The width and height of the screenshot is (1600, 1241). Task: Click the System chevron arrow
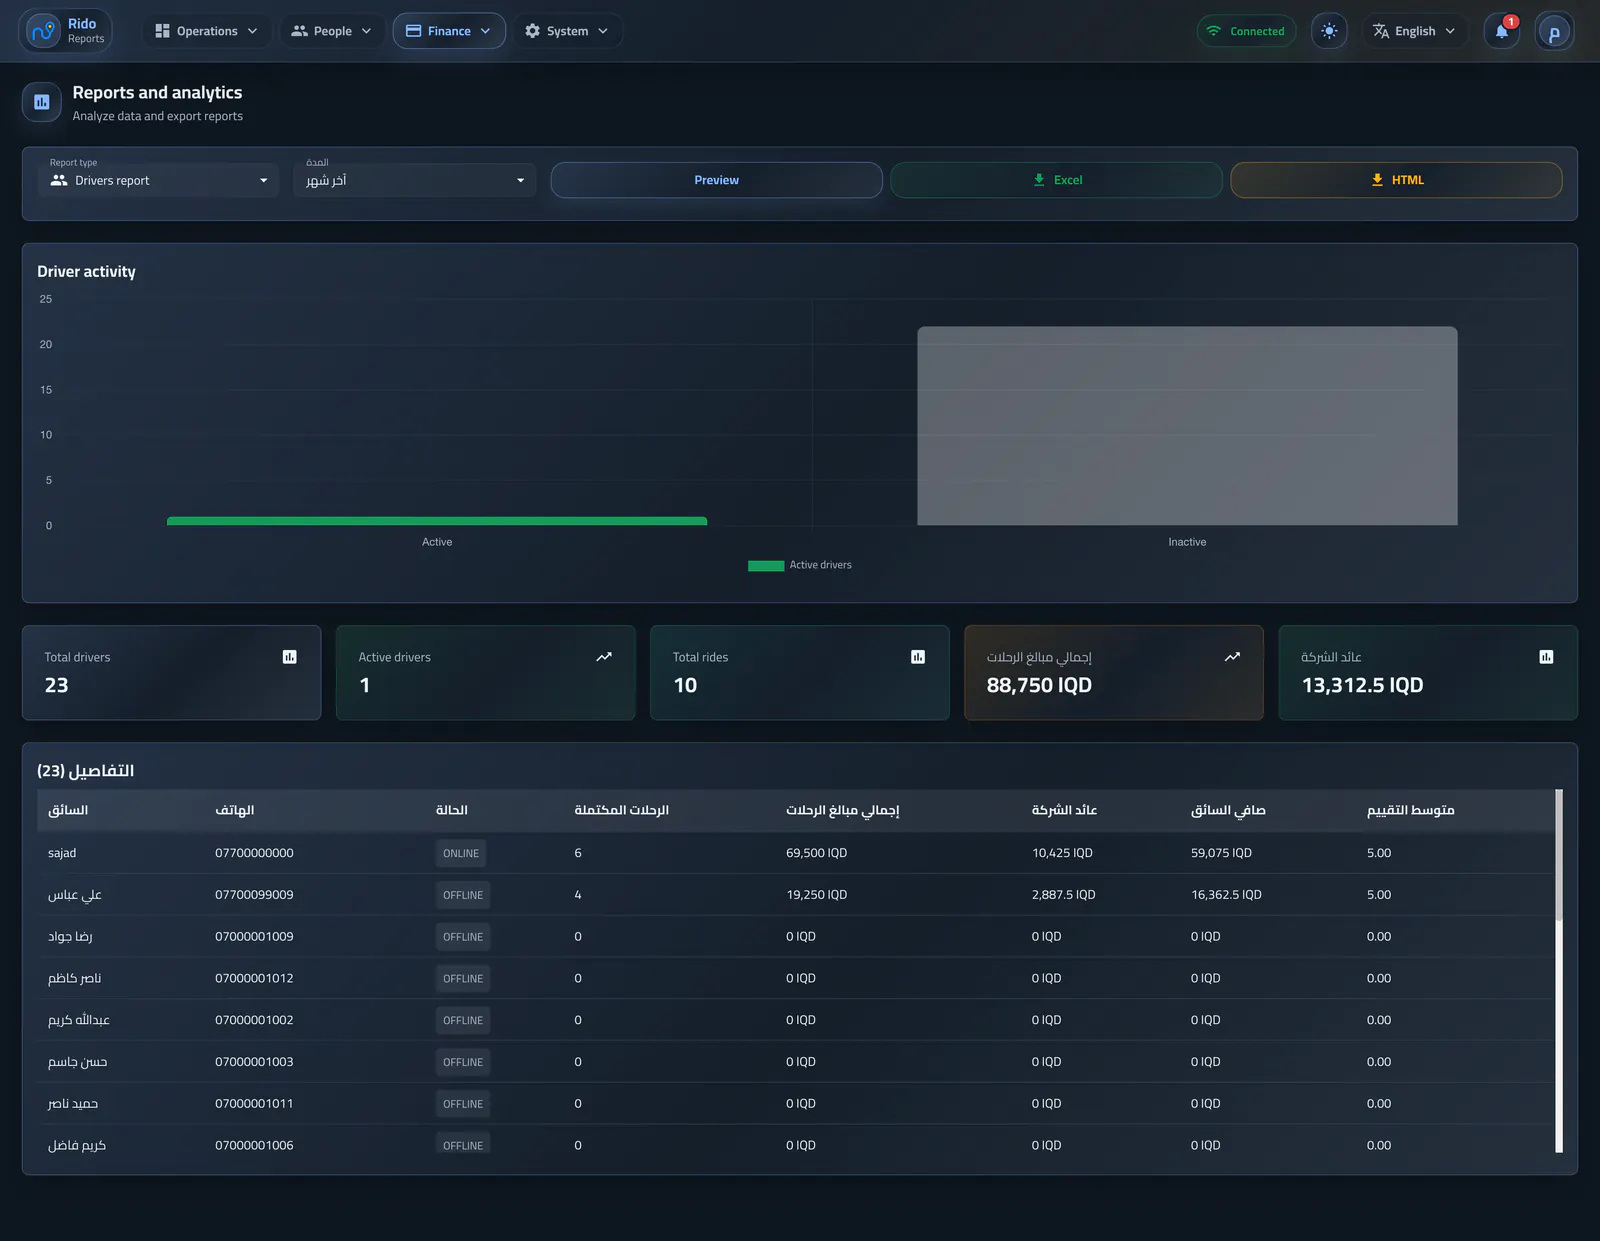tap(603, 31)
